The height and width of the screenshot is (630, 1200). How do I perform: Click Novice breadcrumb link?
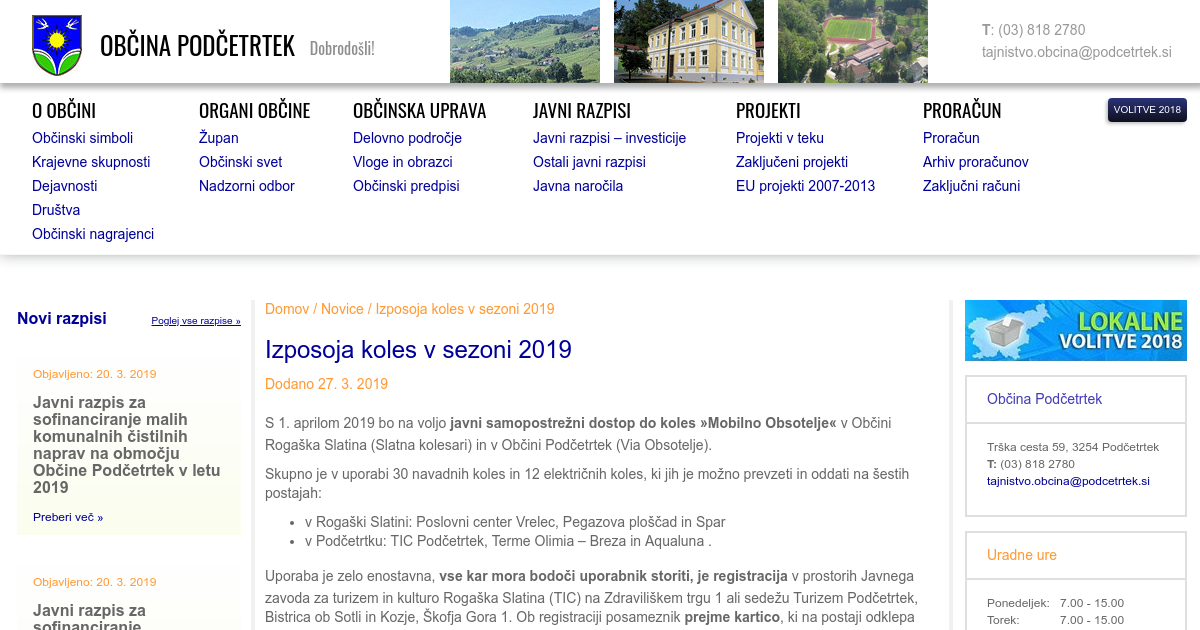(342, 309)
